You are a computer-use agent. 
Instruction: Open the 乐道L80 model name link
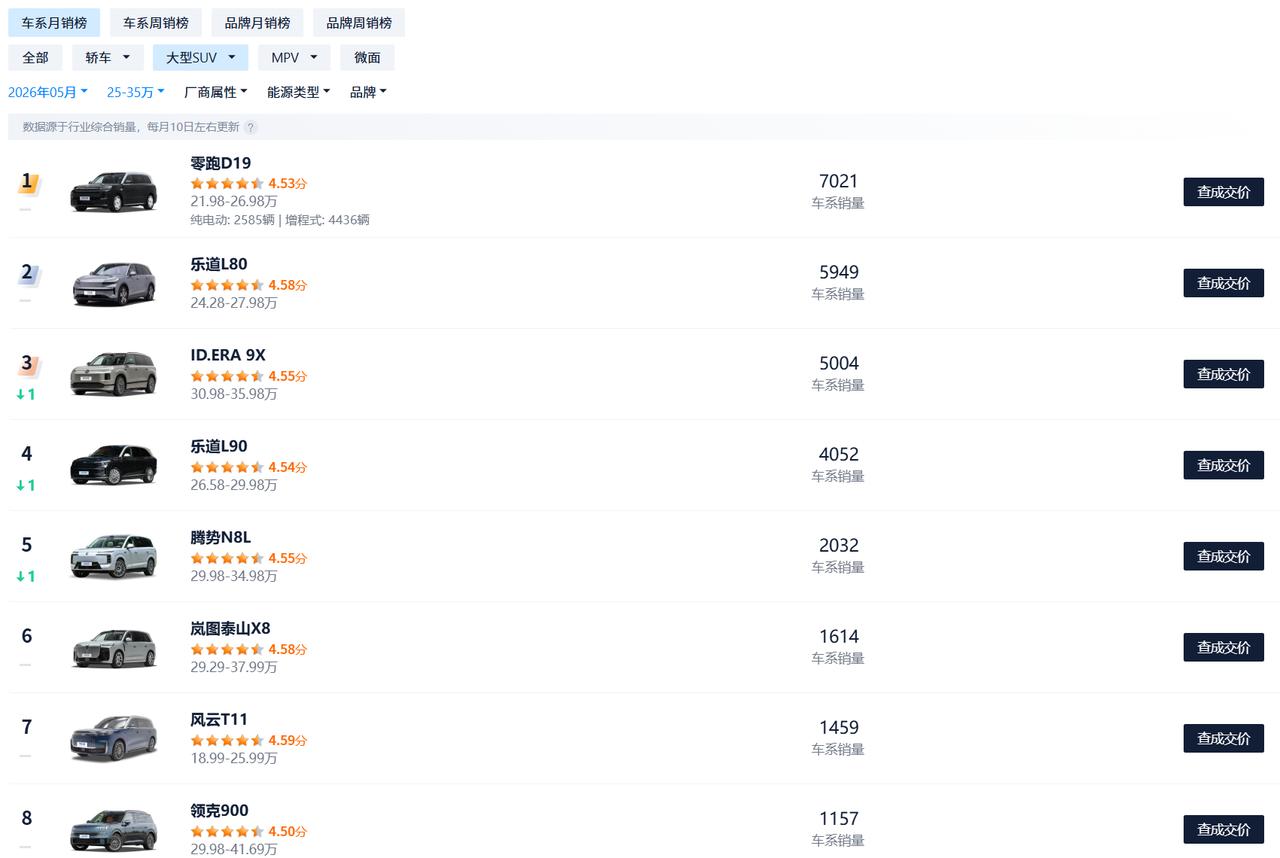pos(218,264)
